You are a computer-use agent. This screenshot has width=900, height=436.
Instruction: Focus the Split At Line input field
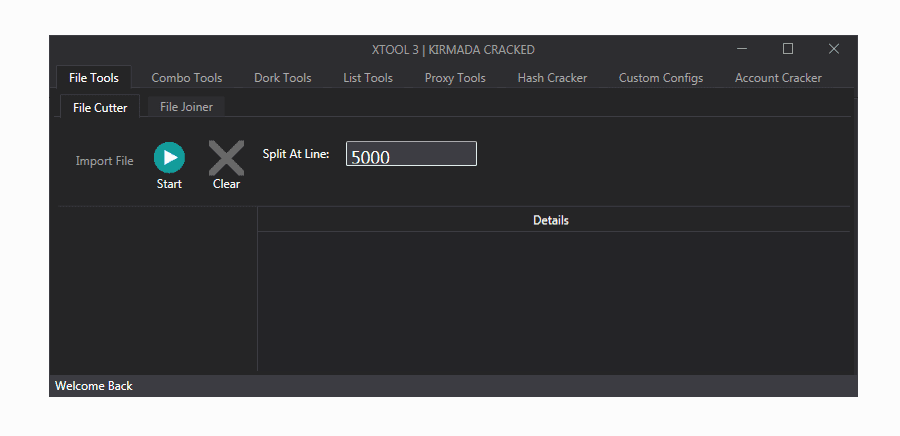point(411,154)
